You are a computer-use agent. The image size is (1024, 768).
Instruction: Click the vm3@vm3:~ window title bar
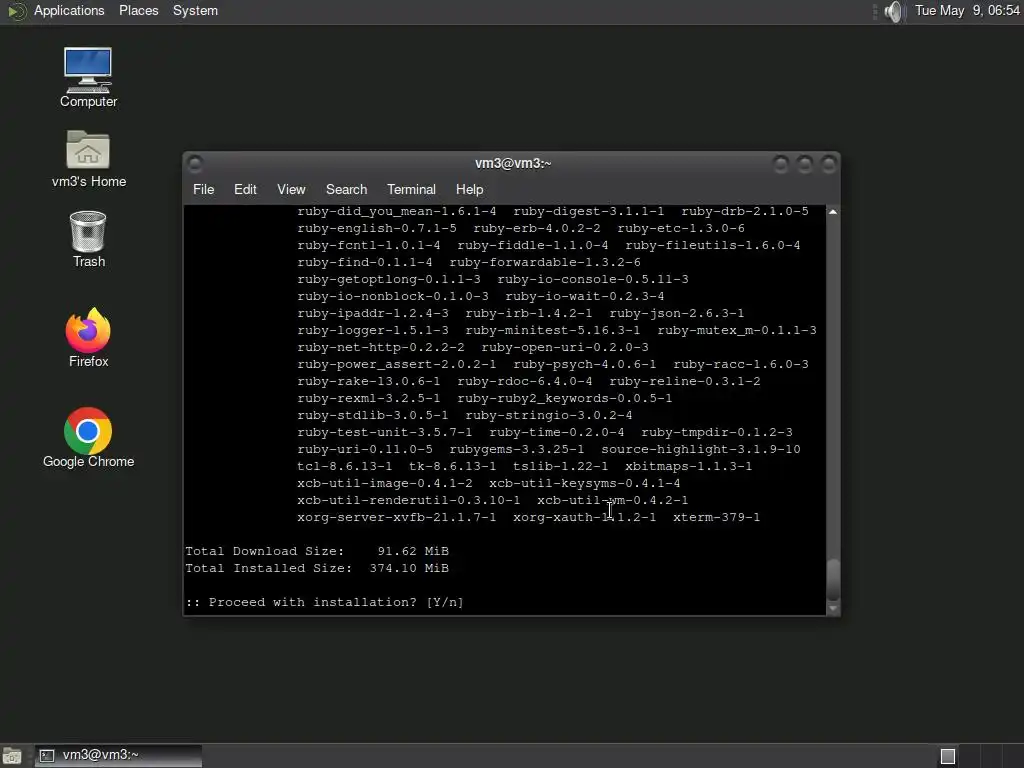512,163
